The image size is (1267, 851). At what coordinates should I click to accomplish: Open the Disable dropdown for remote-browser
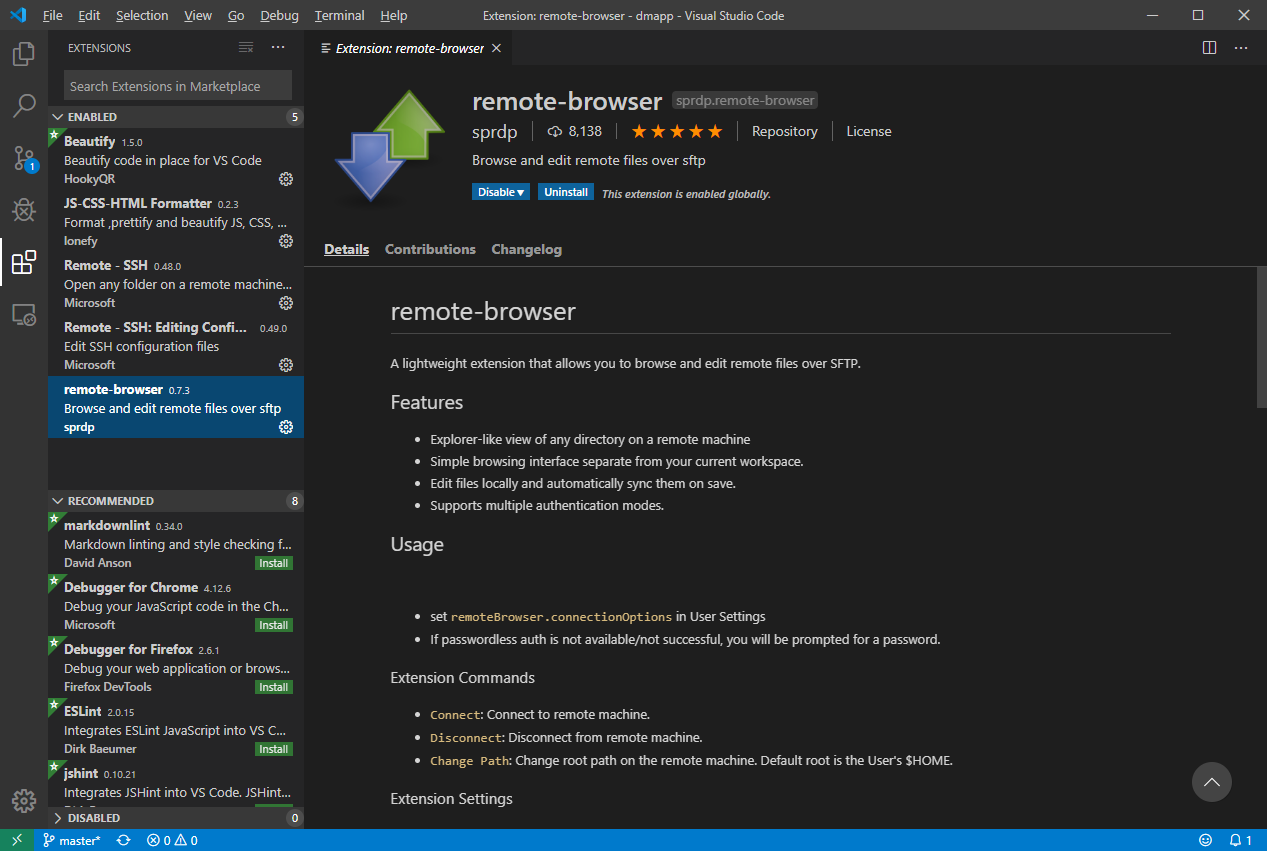click(501, 192)
